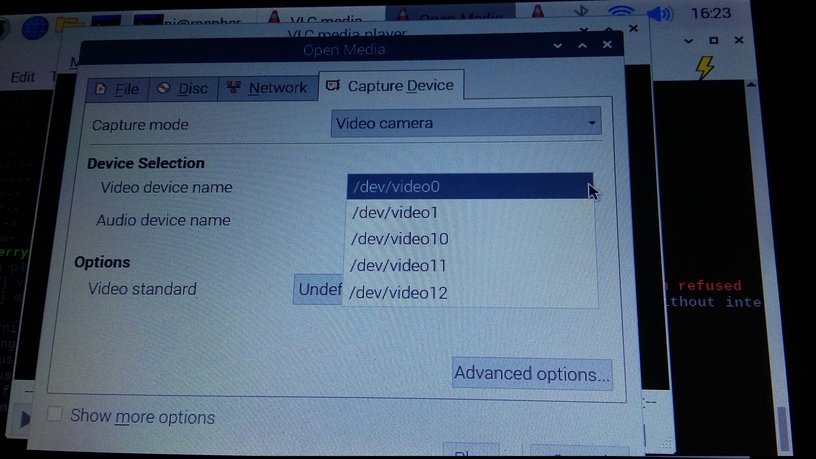Viewport: 816px width, 459px height.
Task: Click the clock showing 16:23
Action: (711, 12)
